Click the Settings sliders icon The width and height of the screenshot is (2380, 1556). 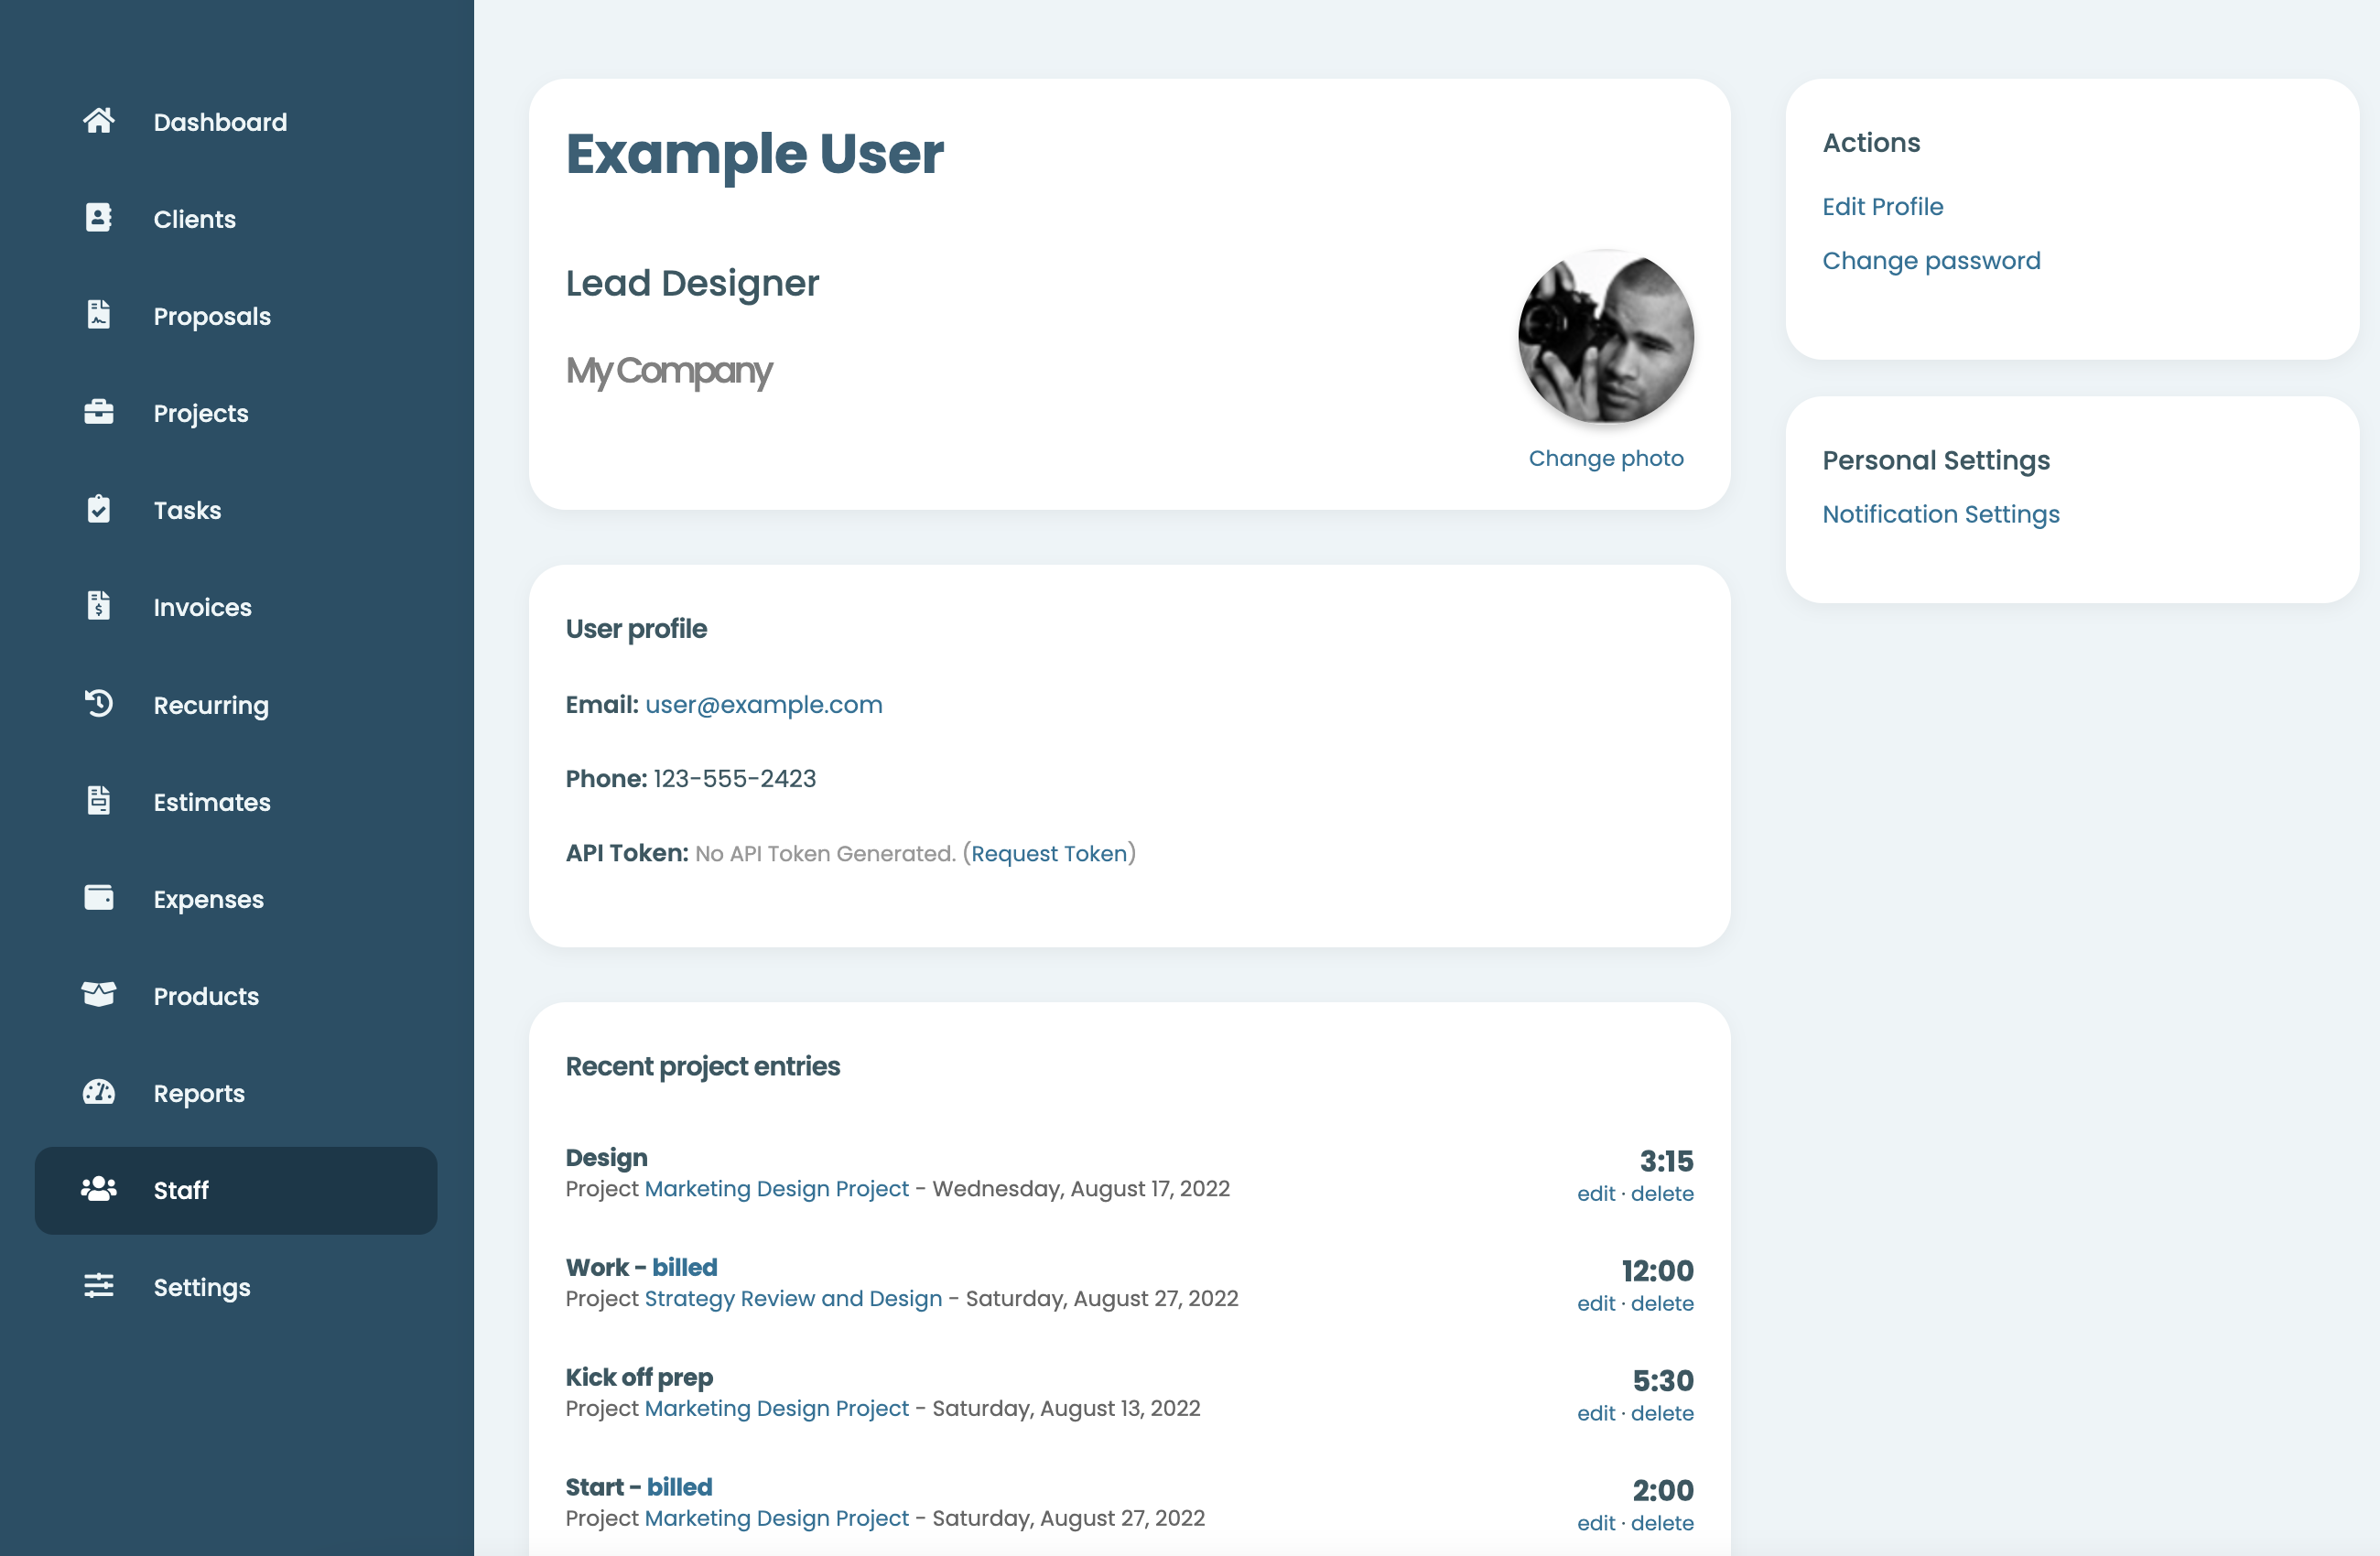tap(98, 1286)
